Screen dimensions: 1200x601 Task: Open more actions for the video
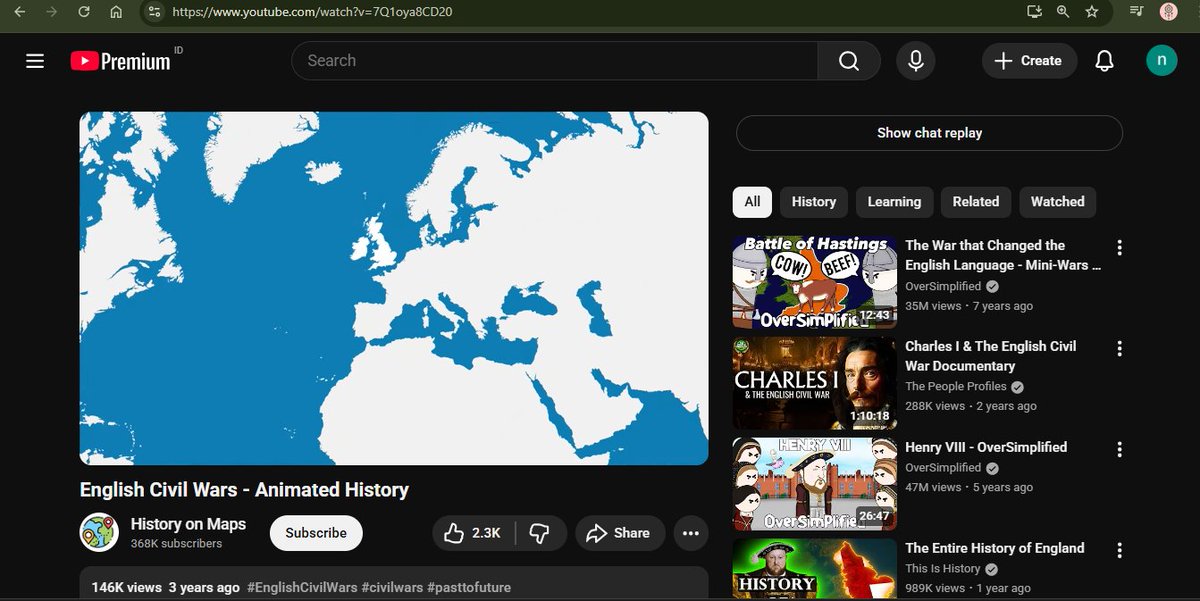690,533
